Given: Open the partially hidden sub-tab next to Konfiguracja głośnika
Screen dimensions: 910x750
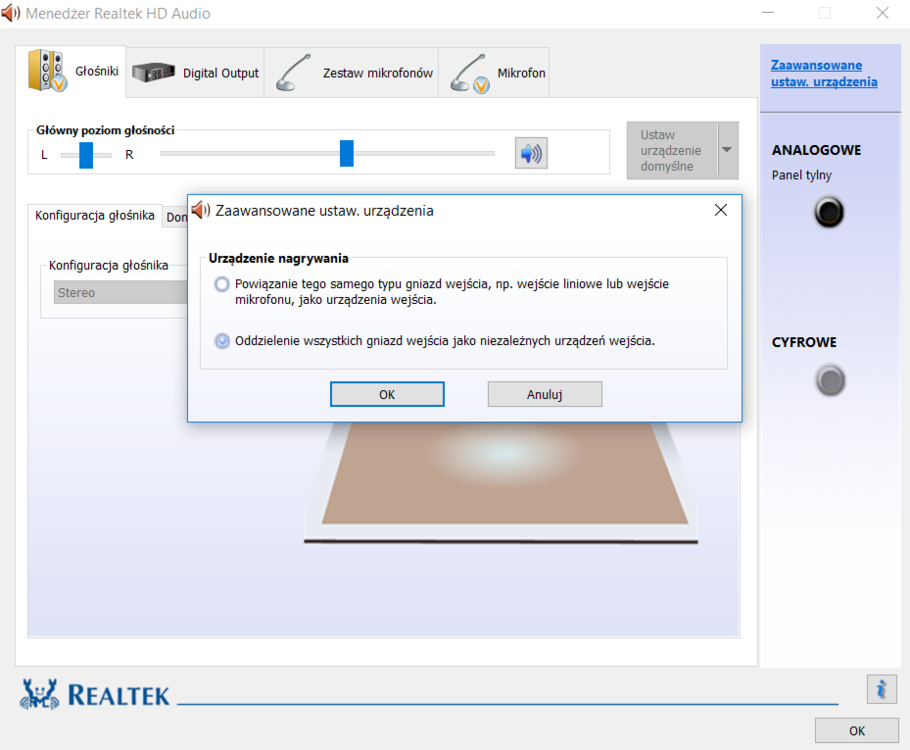Looking at the screenshot, I should coord(175,217).
